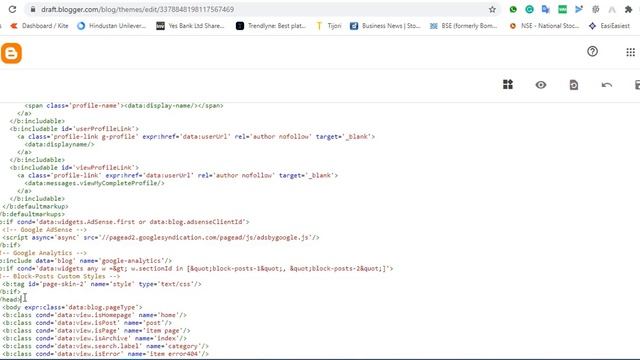Click the closing b:defaultmarkups line

click(x=32, y=214)
